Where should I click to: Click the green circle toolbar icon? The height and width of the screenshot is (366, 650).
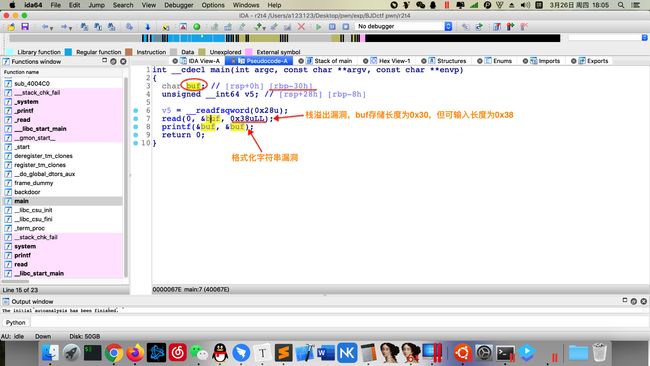(x=197, y=27)
